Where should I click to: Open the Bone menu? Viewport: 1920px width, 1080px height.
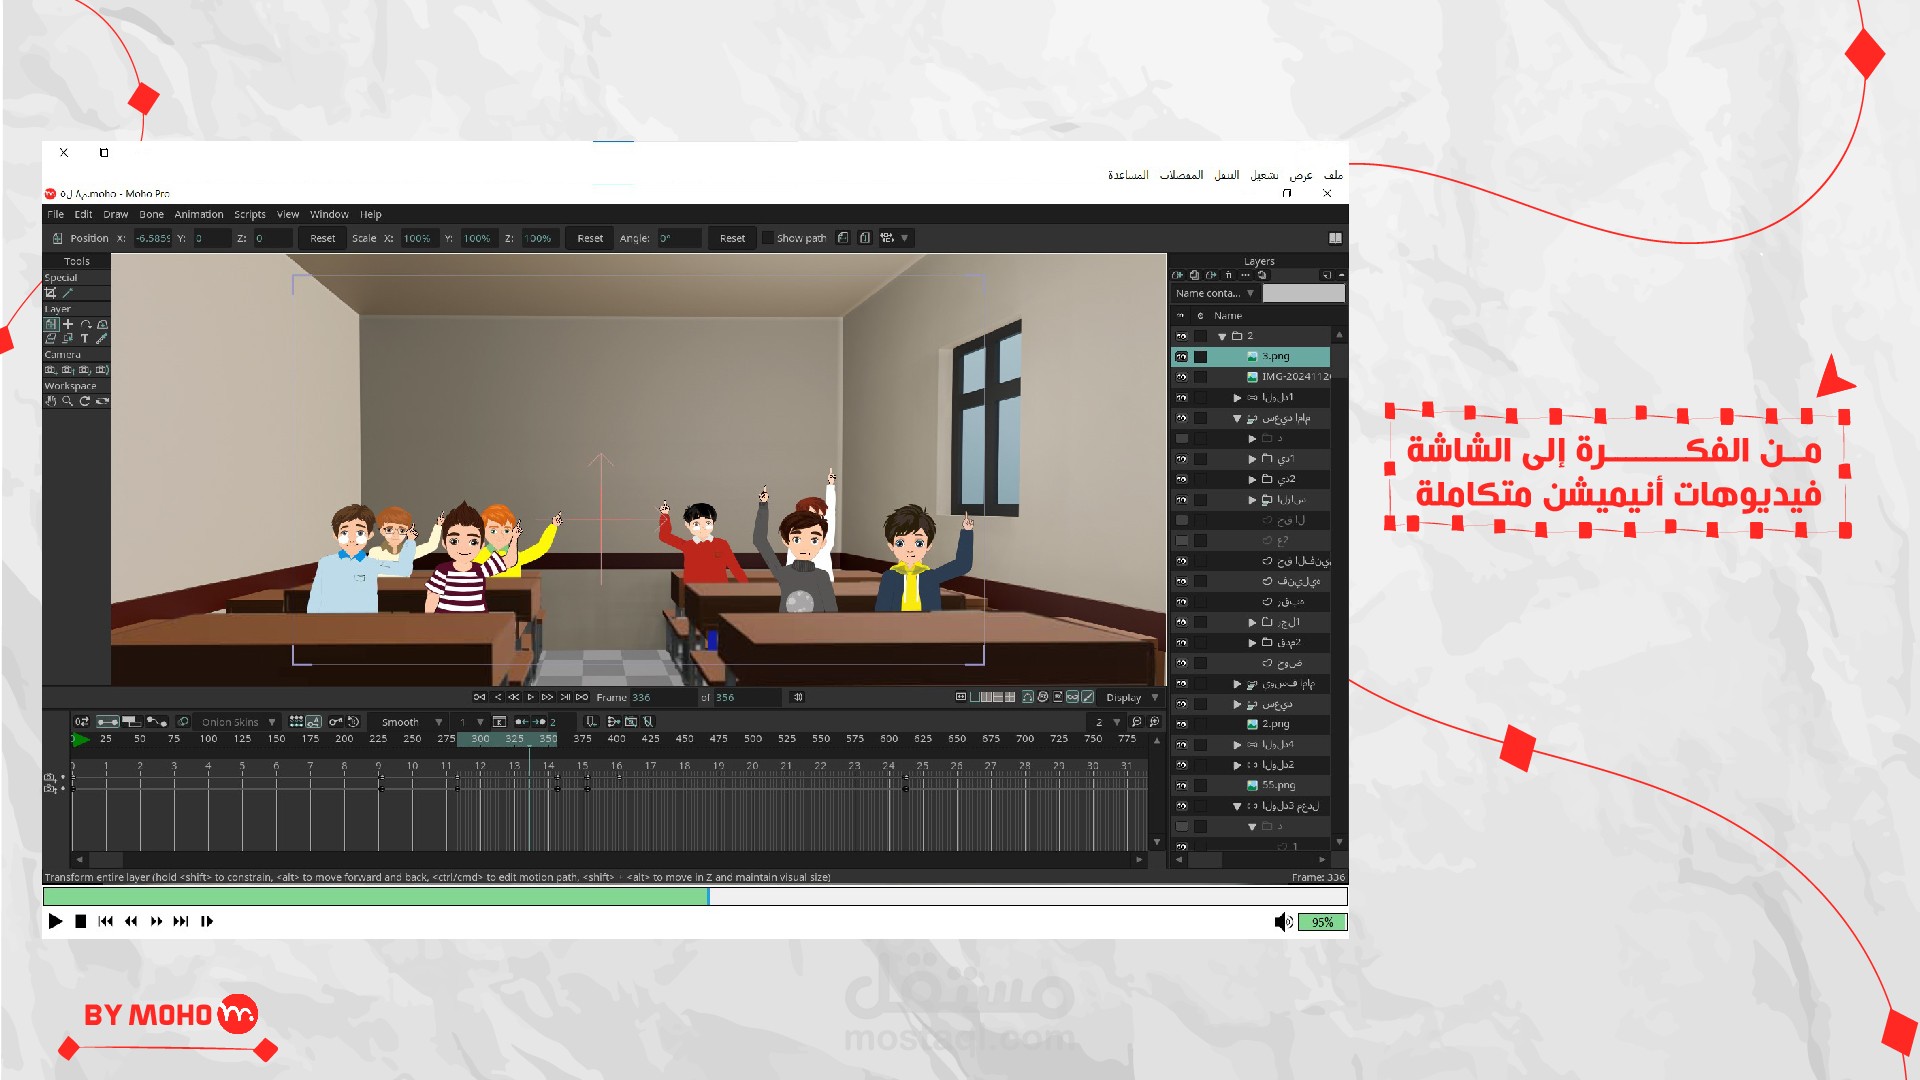click(x=152, y=214)
